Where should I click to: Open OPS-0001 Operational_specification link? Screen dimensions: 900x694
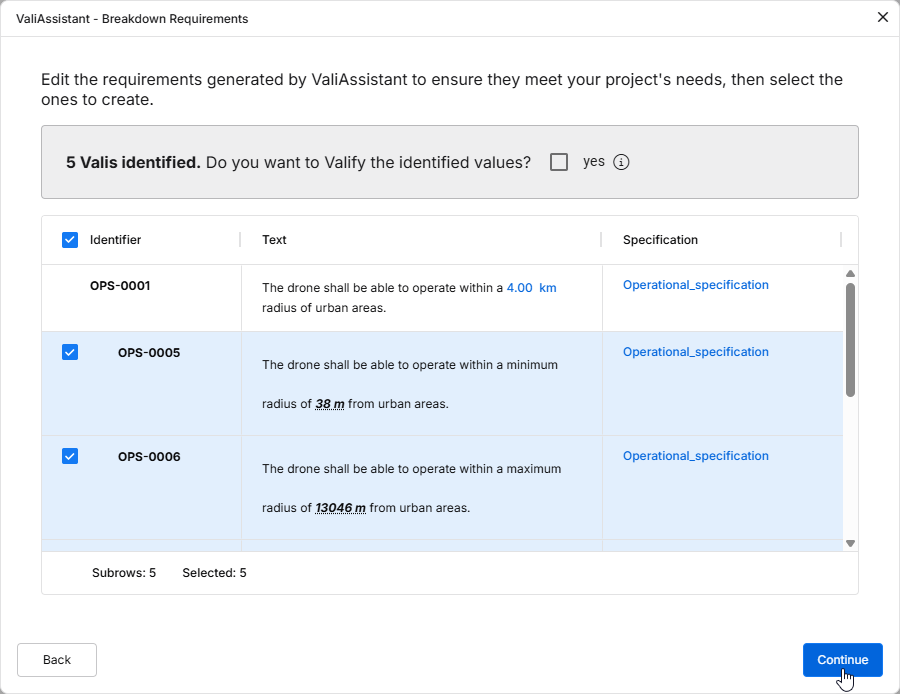click(x=695, y=285)
